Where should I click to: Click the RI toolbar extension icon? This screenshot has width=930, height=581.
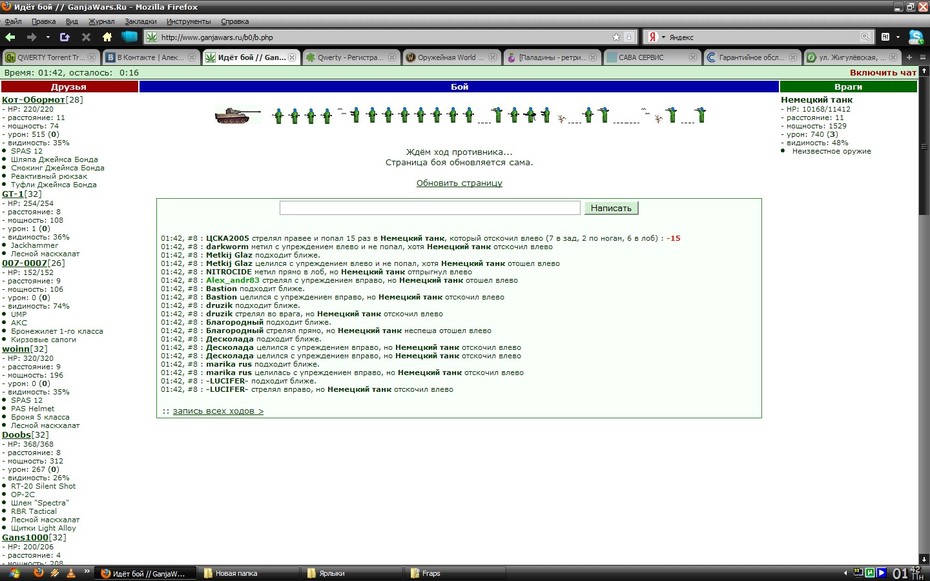click(x=886, y=37)
